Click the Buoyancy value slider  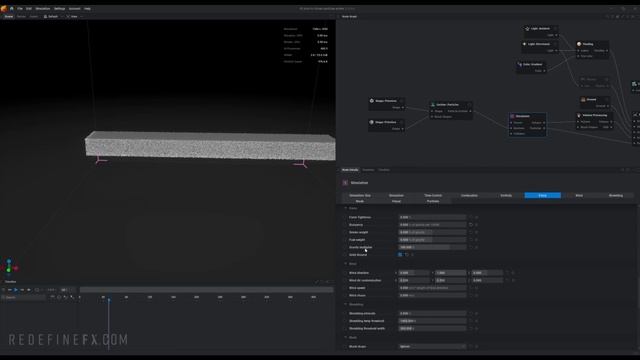point(432,225)
